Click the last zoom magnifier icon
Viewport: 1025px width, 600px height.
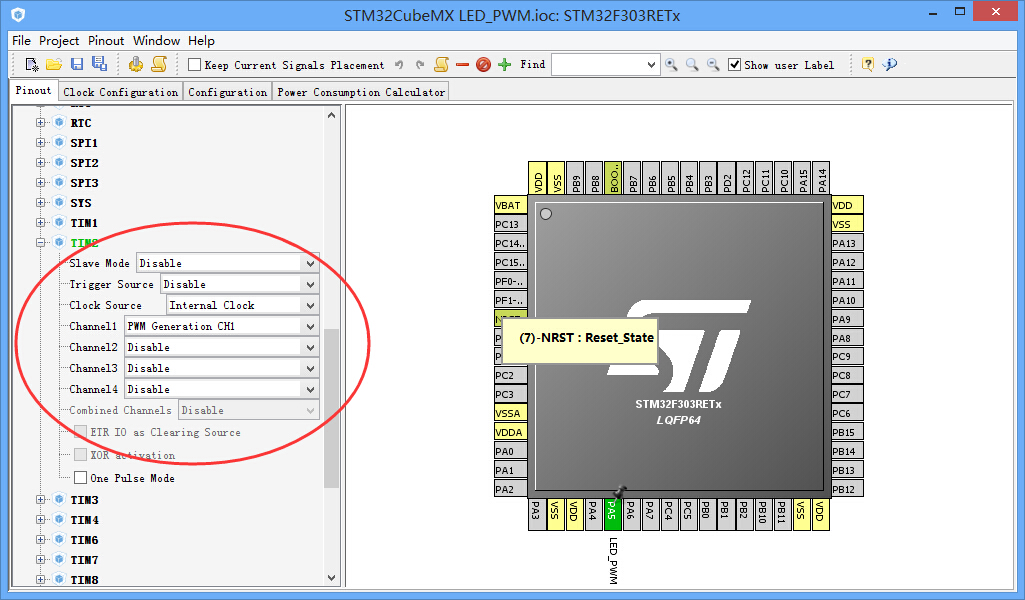tap(713, 65)
